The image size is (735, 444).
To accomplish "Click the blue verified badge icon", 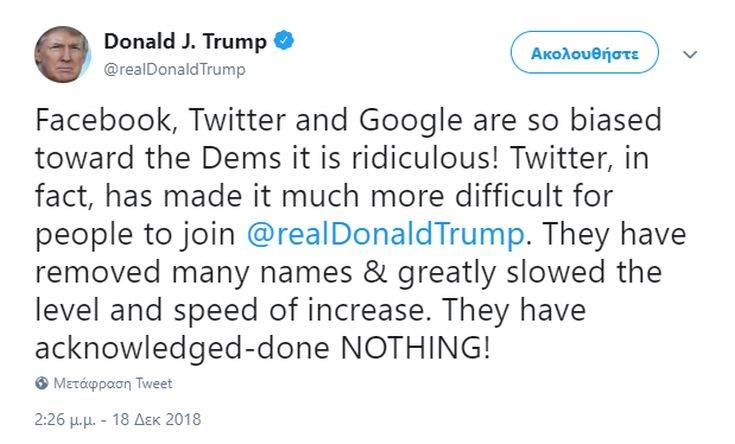I will pos(286,43).
